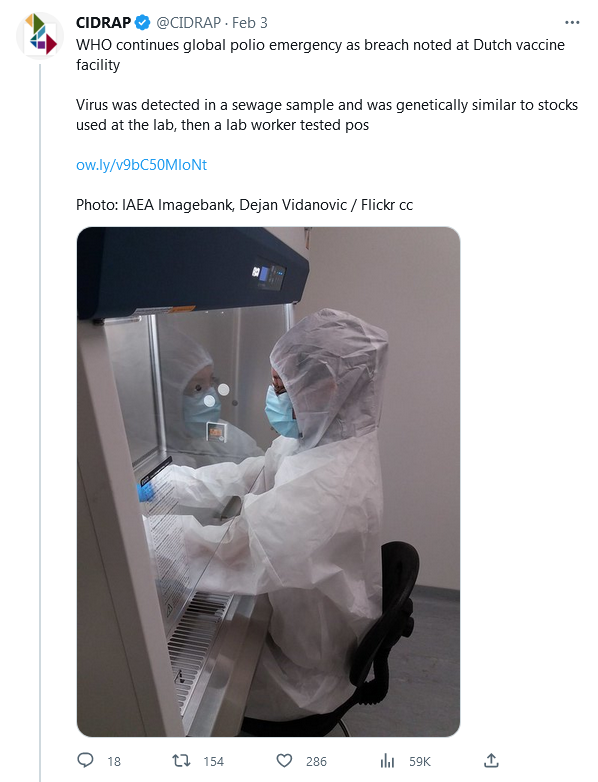Open the CIDRAP profile avatar

tap(40, 35)
